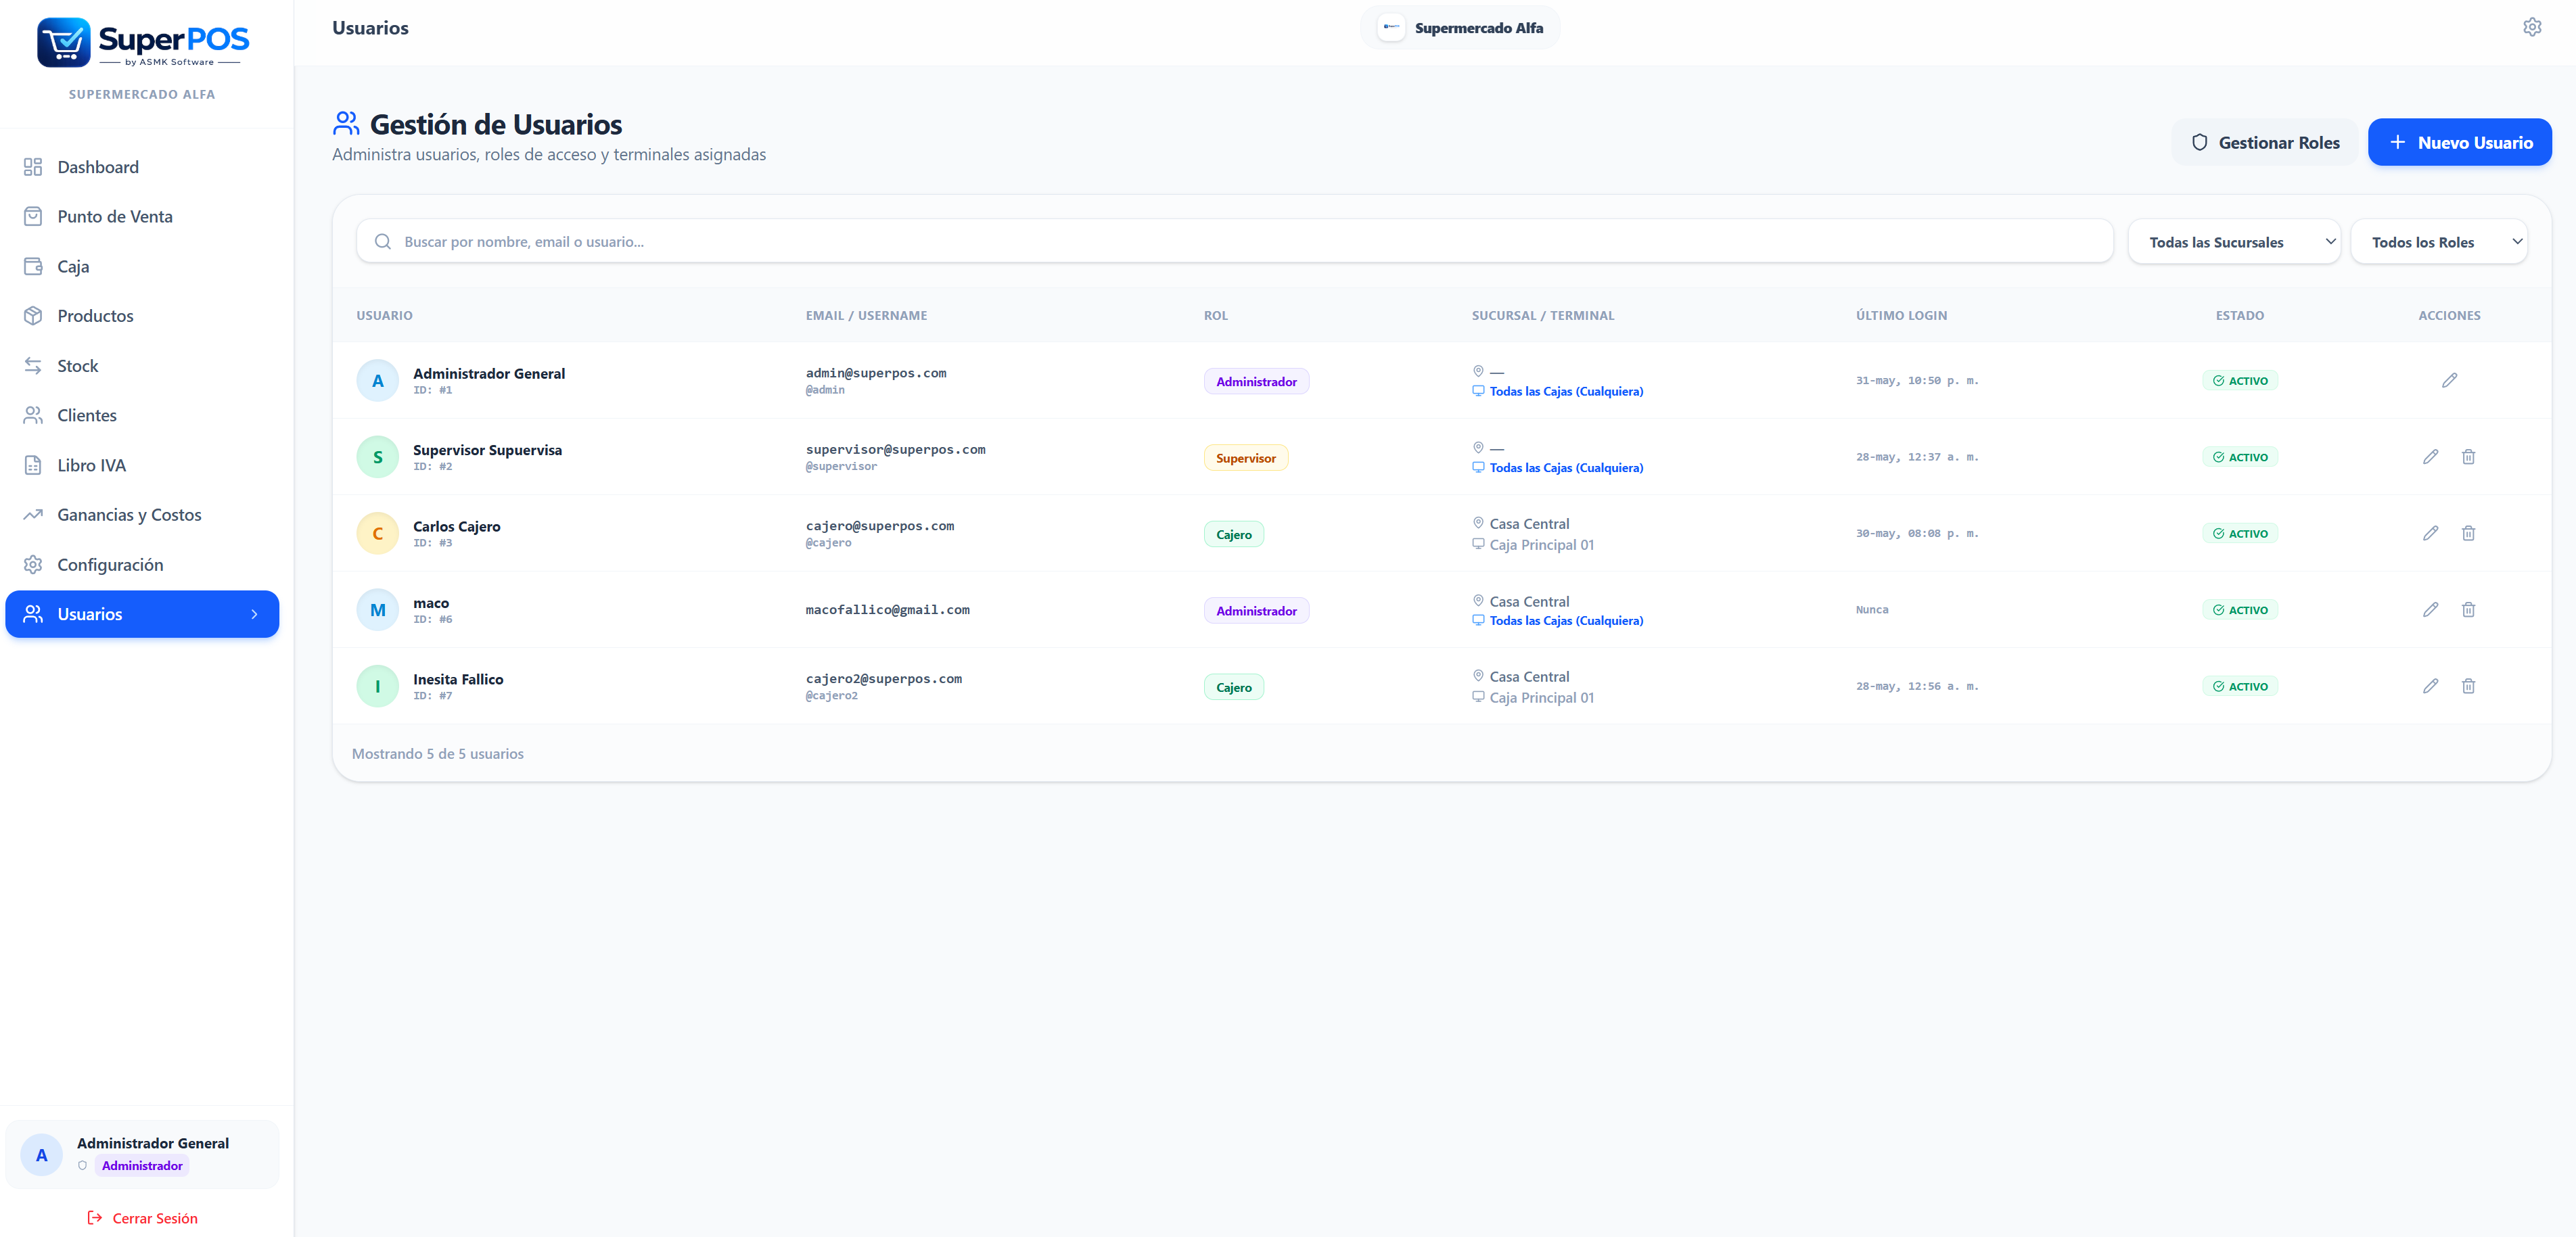Image resolution: width=2576 pixels, height=1237 pixels.
Task: Click last login '31-may, 10:50 p. m.'
Action: click(x=1917, y=381)
